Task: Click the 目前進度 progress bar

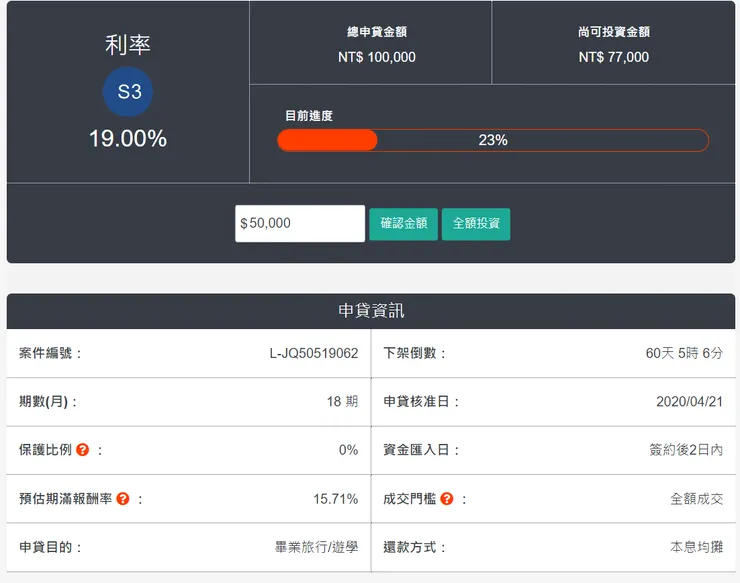Action: (492, 140)
